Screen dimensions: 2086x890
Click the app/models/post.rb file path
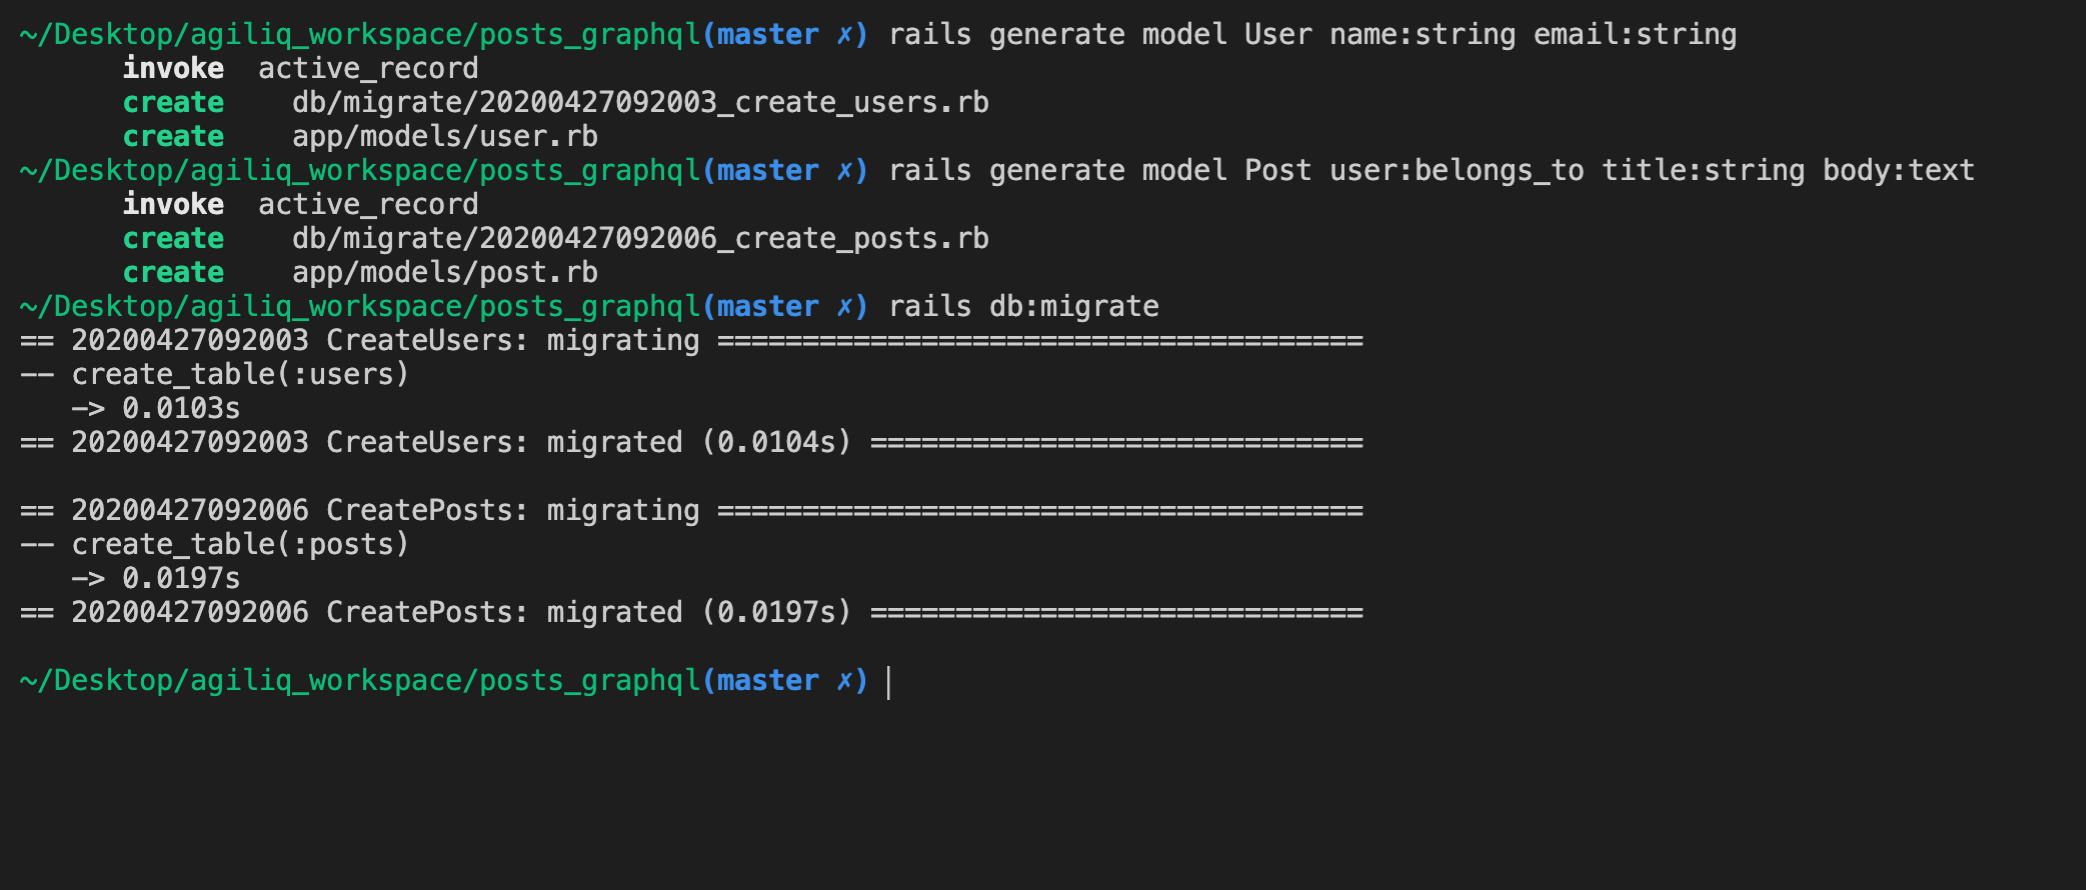(444, 272)
